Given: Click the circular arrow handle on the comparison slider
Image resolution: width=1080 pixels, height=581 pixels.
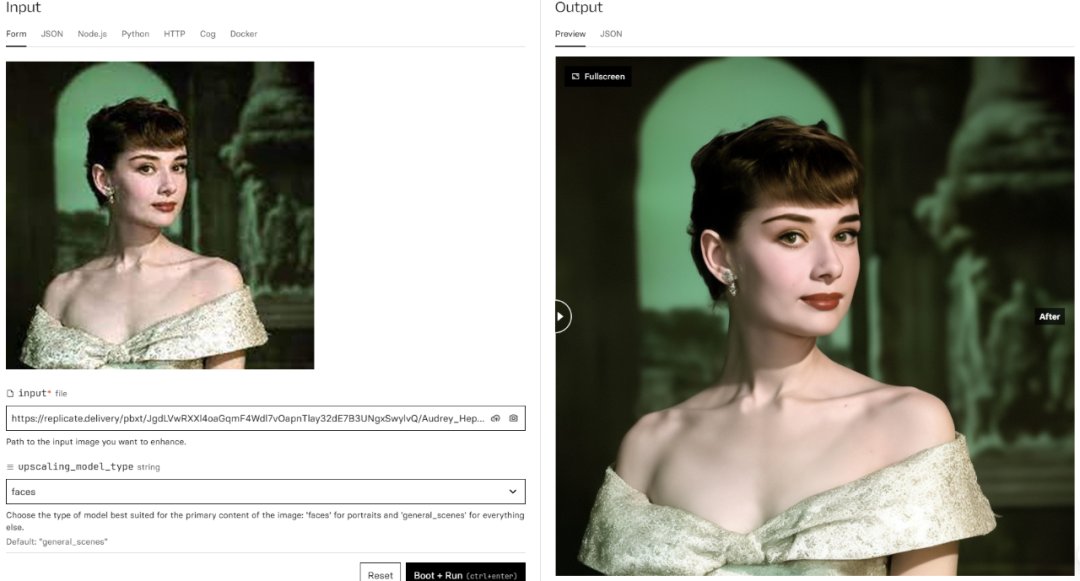Looking at the screenshot, I should (x=558, y=315).
